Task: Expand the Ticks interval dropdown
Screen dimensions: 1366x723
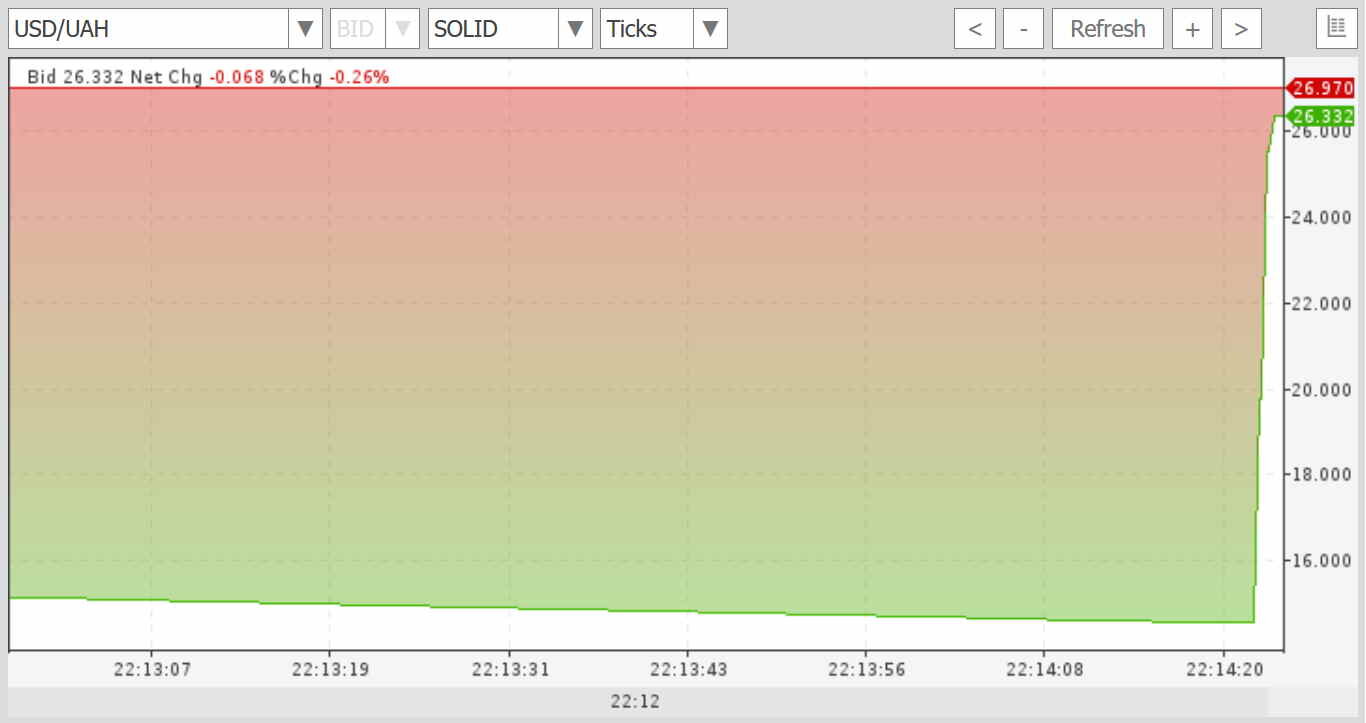Action: coord(710,29)
